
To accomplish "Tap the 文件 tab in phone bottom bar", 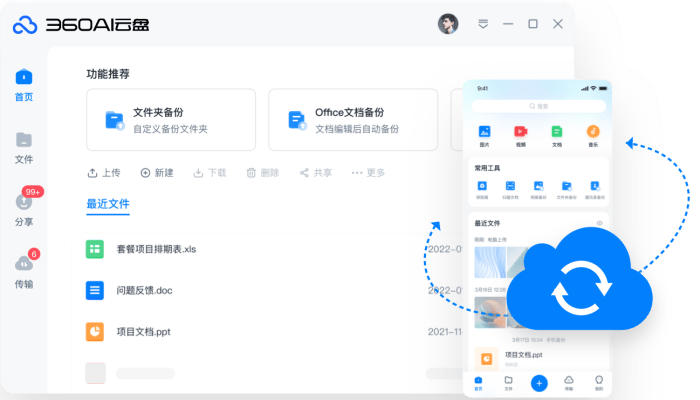I will click(508, 382).
